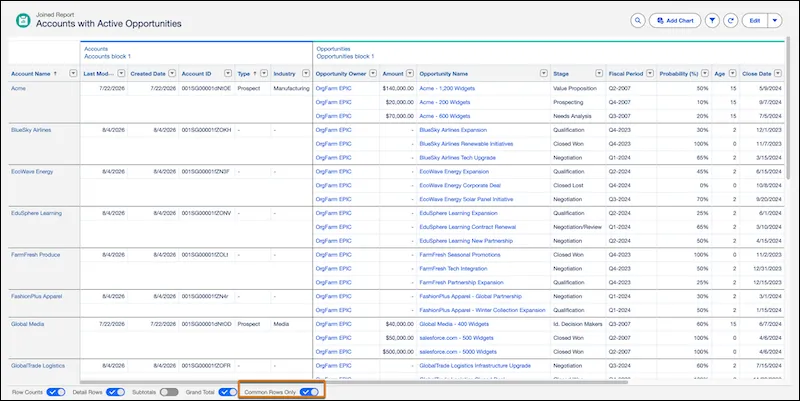Click the Add Chart button
The image size is (800, 401).
pos(675,20)
